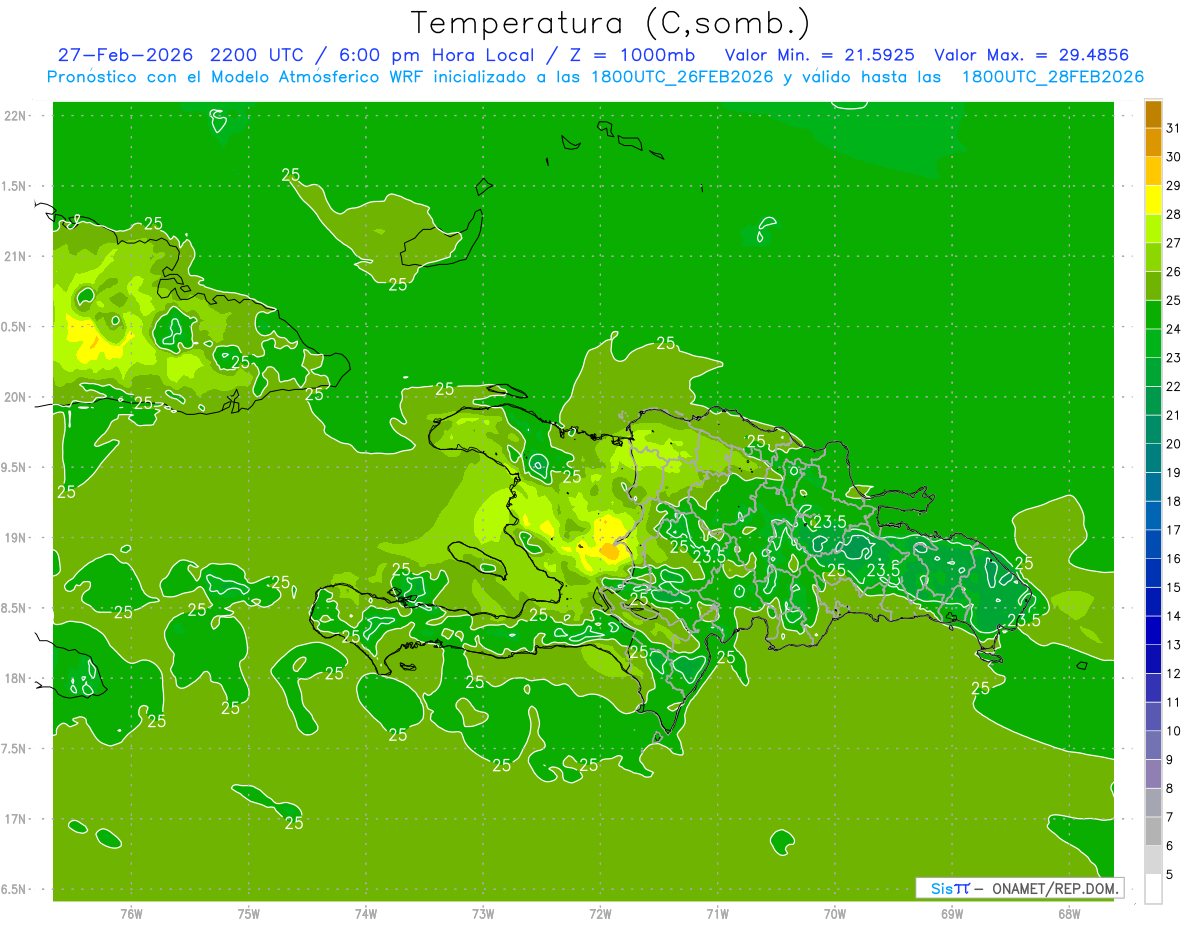Image resolution: width=1200 pixels, height=927 pixels.
Task: Click the "20N" latitude axis label
Action: [x=15, y=397]
